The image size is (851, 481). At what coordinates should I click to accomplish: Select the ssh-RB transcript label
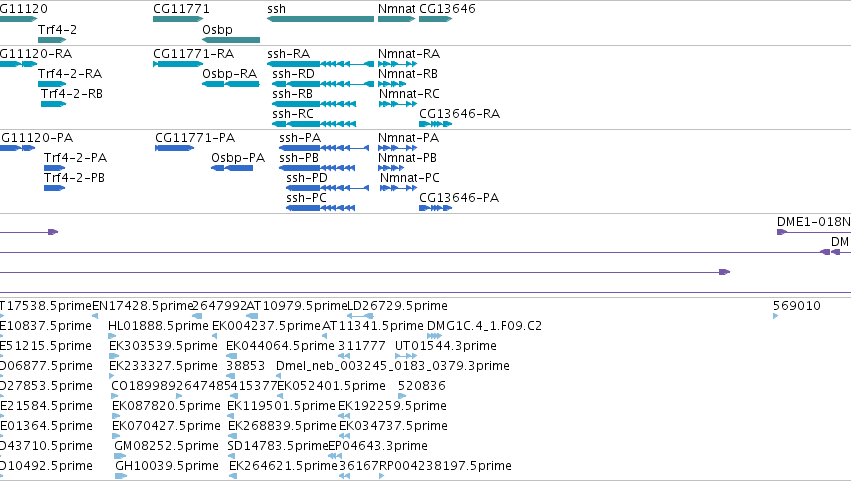pos(293,94)
